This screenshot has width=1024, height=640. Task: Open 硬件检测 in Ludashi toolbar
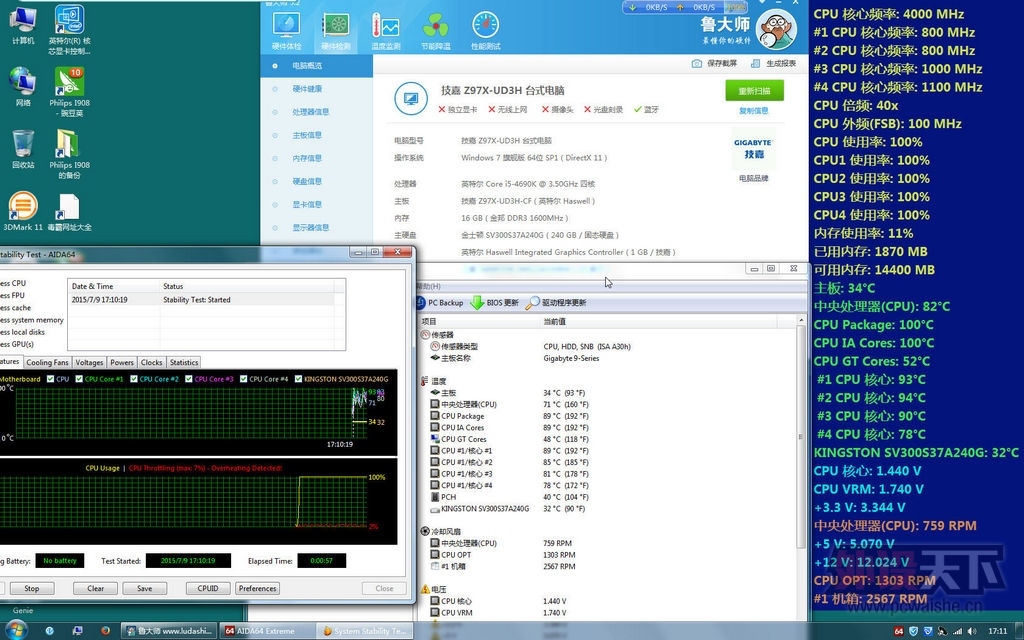pos(336,31)
